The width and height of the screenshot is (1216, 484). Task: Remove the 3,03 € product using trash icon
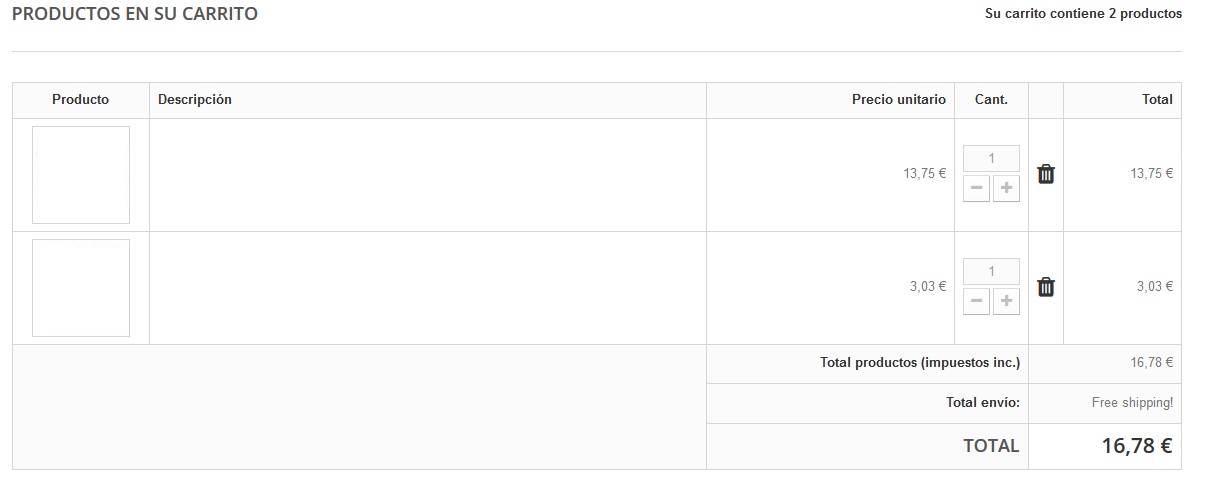(1046, 287)
